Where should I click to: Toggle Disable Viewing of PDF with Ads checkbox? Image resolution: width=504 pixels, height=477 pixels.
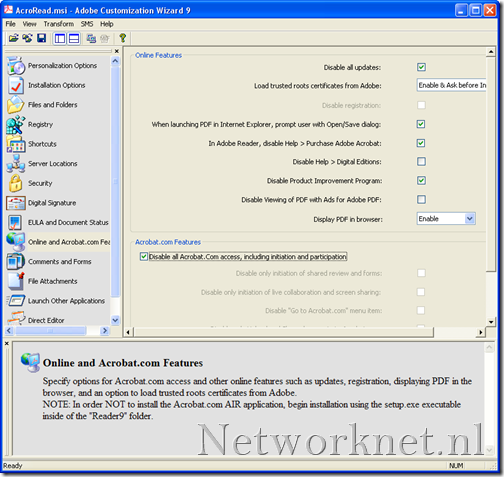421,200
